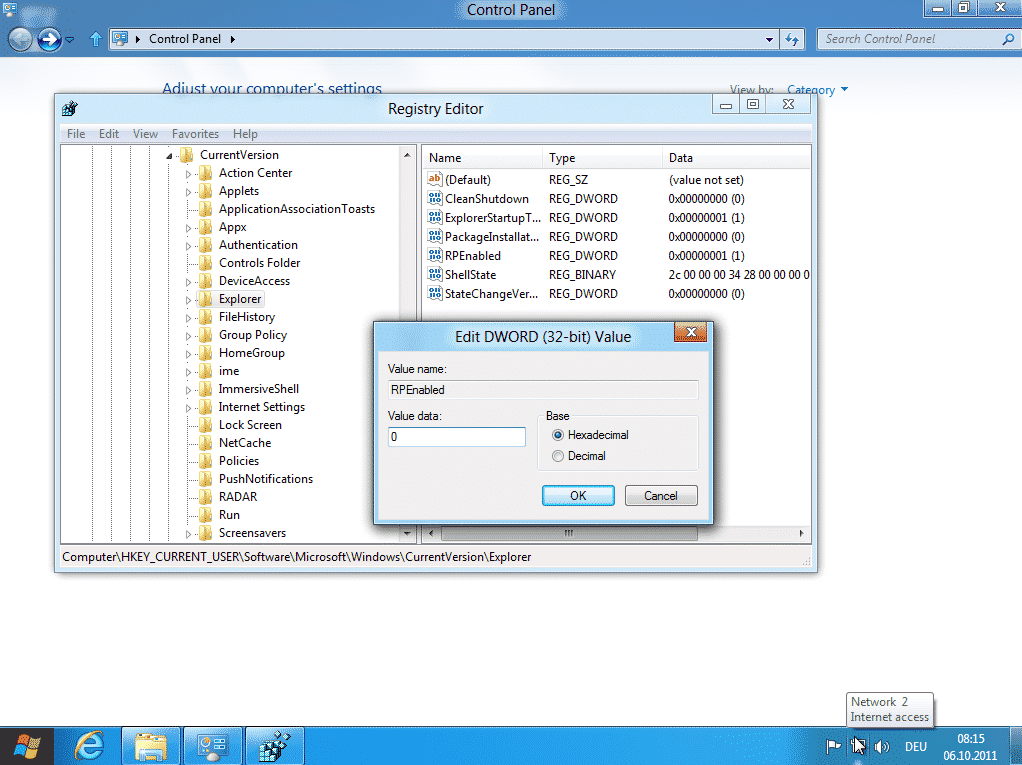Click the Controls Folder key icon
Screen dimensions: 1022x765
[x=205, y=263]
